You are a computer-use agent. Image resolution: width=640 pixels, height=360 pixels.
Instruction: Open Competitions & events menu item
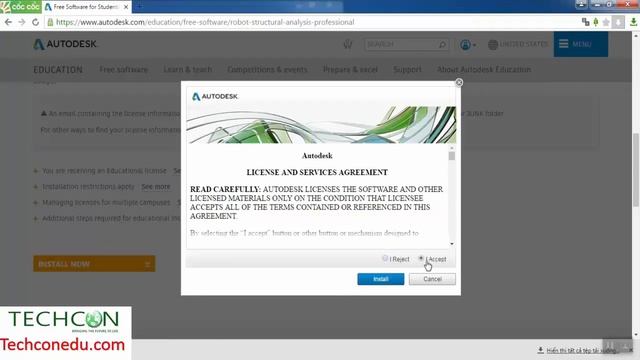click(267, 69)
